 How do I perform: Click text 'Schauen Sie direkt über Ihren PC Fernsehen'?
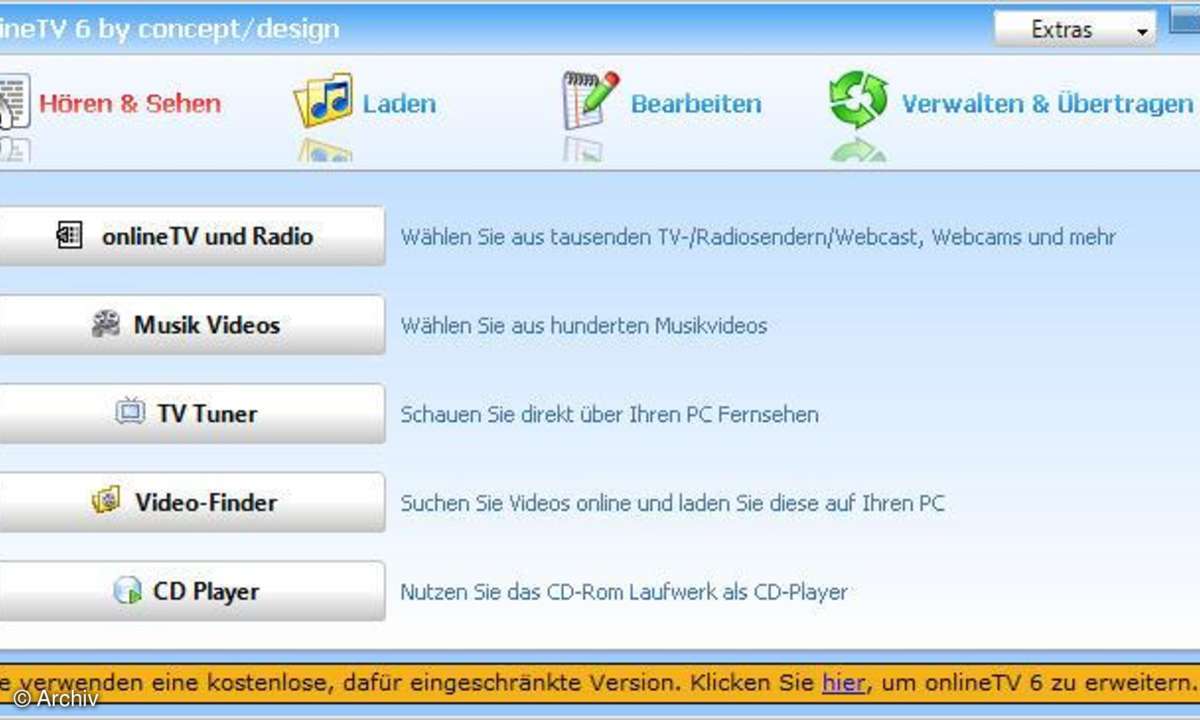click(609, 414)
